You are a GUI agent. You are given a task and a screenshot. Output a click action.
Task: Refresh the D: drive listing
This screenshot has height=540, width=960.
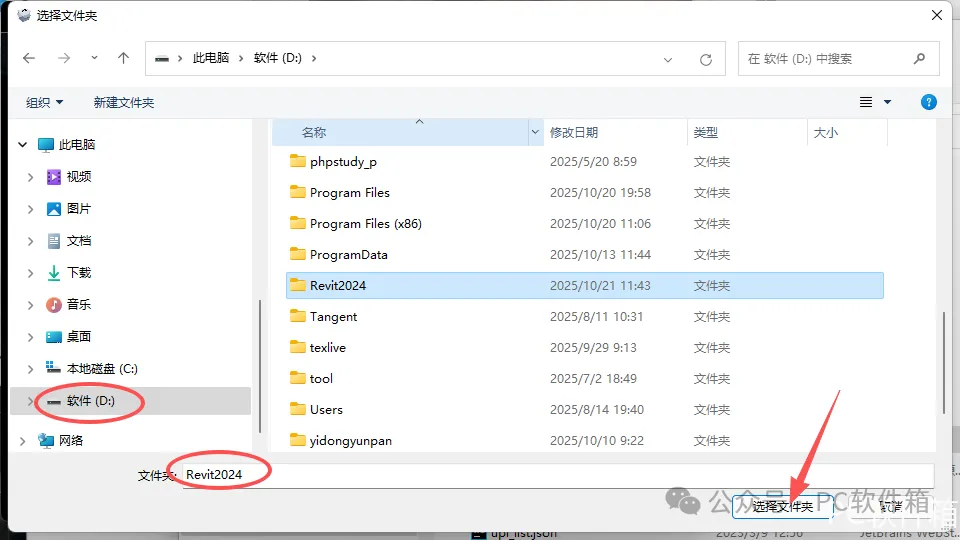click(x=706, y=59)
